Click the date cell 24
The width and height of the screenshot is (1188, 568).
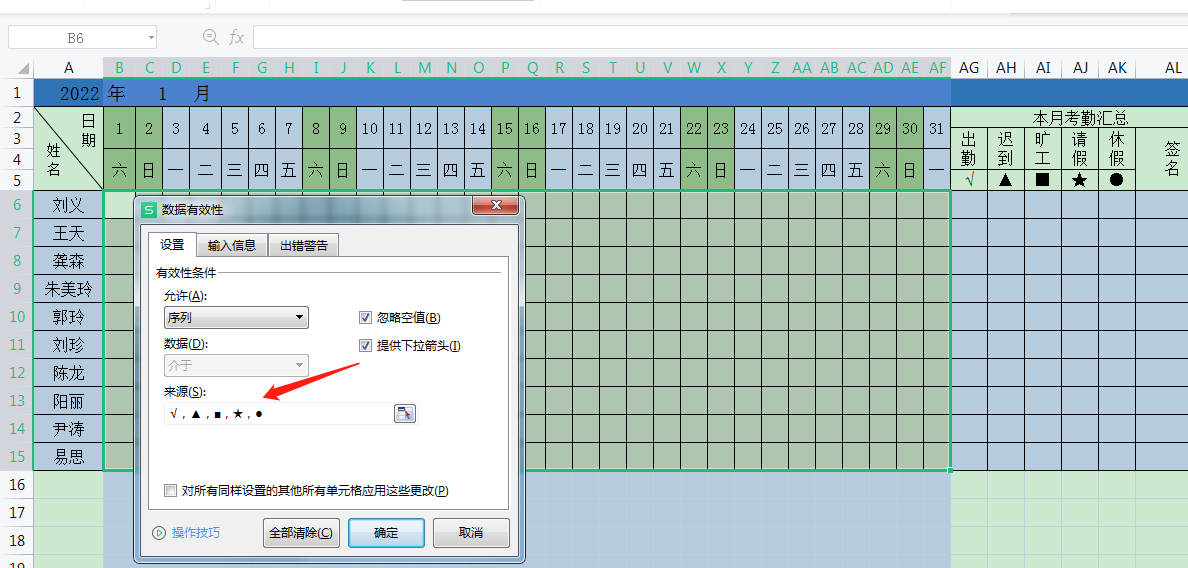pos(748,128)
